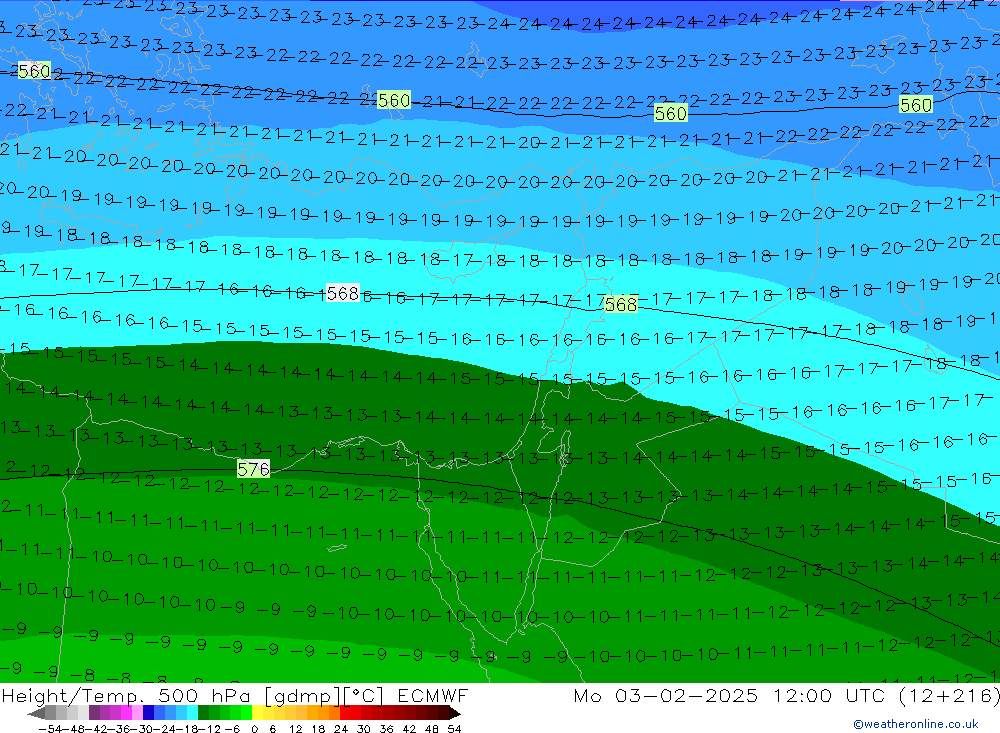Click the date '03-02-2025'

coord(686,695)
